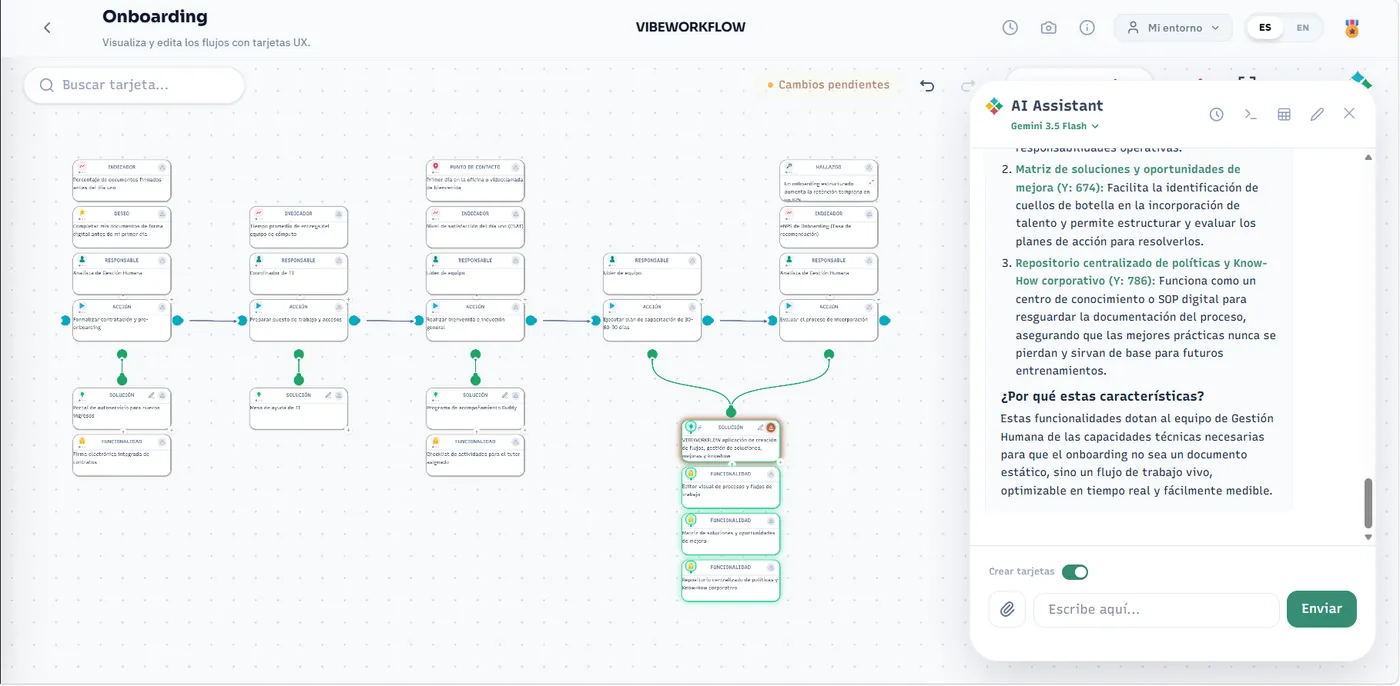Click plus handle beside Preparar puesto action card
The width and height of the screenshot is (1400, 686).
pyautogui.click(x=348, y=297)
